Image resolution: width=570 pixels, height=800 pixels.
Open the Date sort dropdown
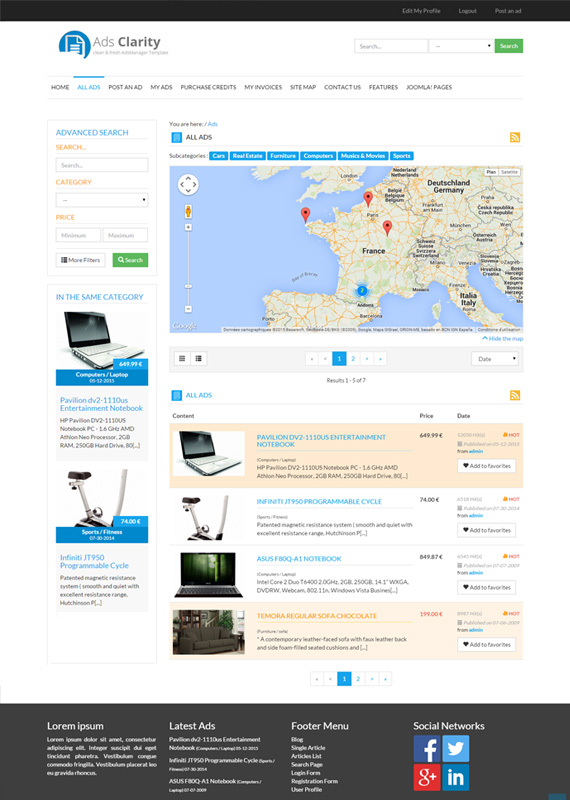pos(494,359)
